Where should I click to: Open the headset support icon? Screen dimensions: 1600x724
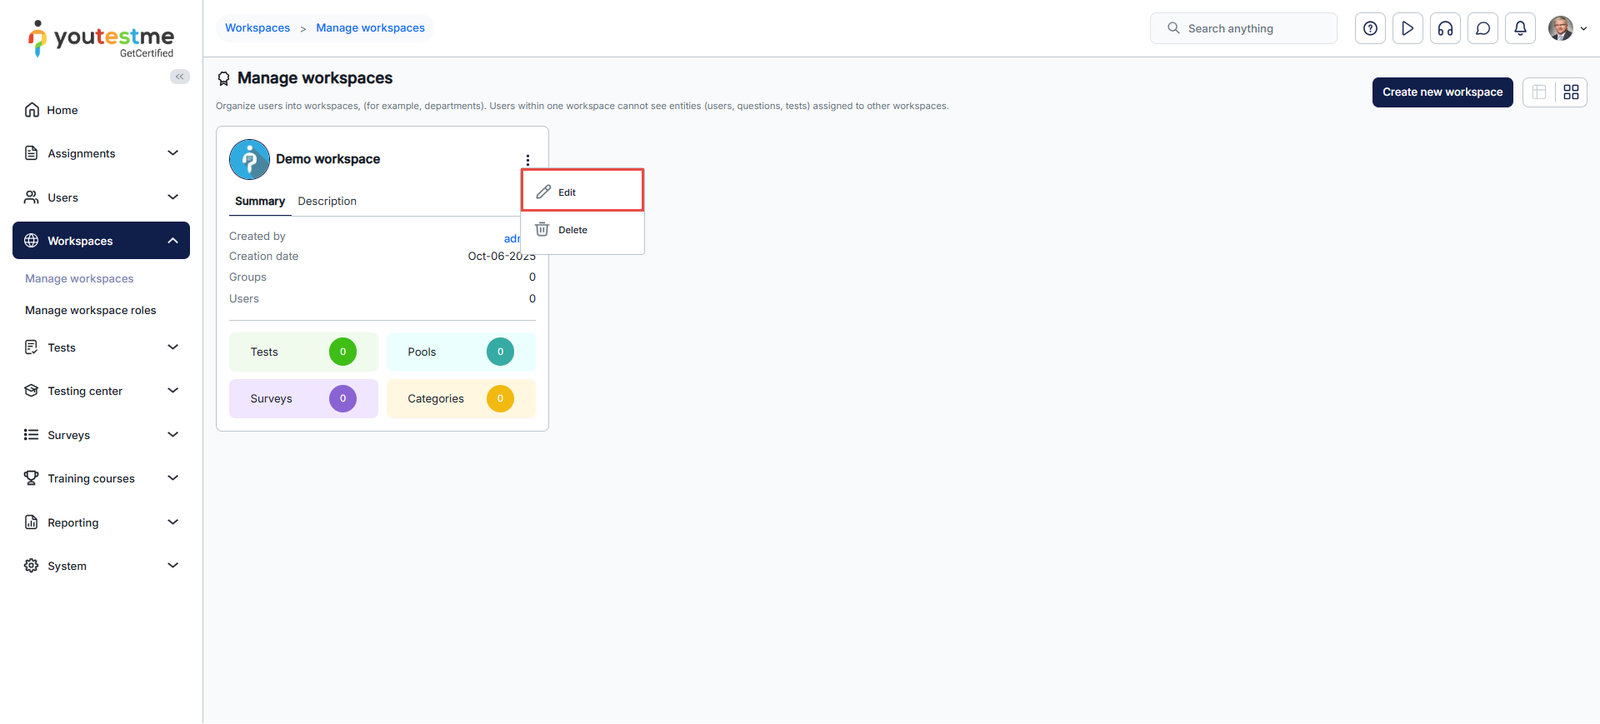tap(1445, 29)
